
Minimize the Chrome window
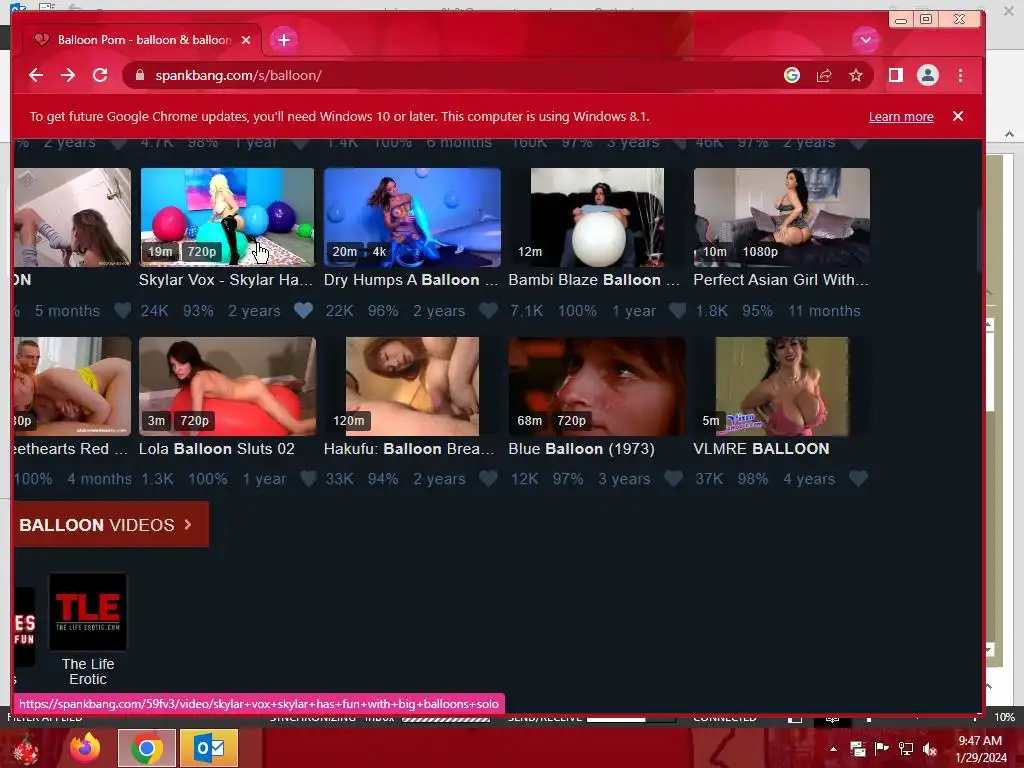click(901, 20)
